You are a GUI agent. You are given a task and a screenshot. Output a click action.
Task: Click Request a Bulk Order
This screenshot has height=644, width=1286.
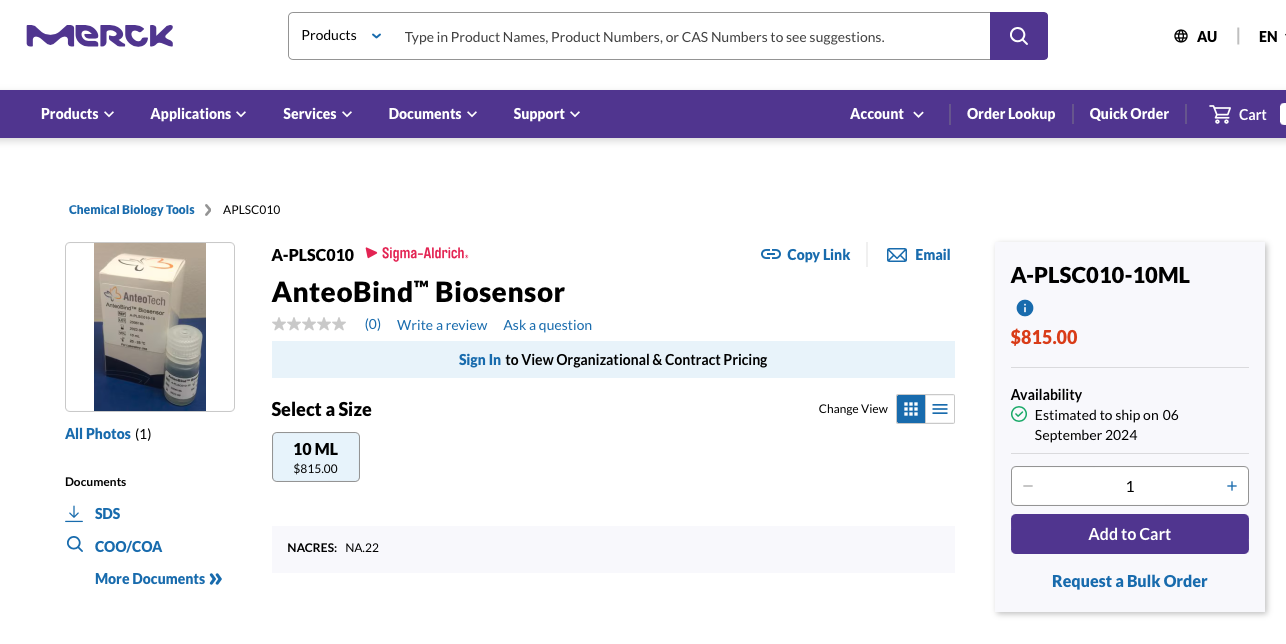pos(1130,581)
